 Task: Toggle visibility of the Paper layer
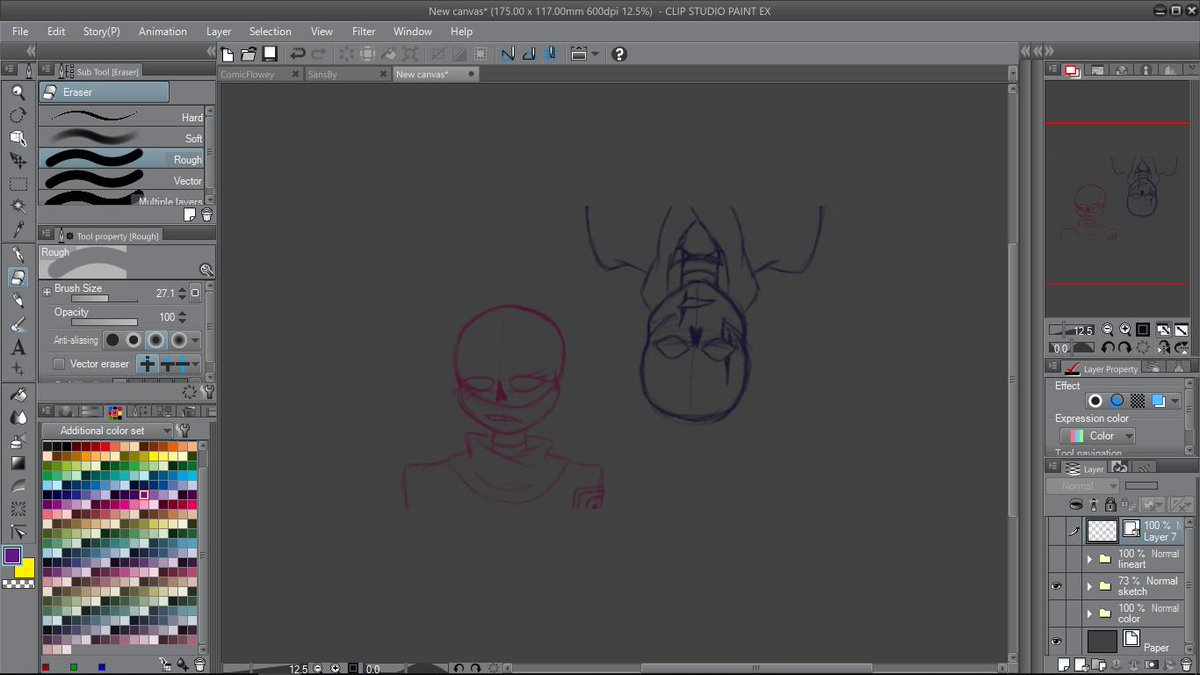tap(1057, 641)
